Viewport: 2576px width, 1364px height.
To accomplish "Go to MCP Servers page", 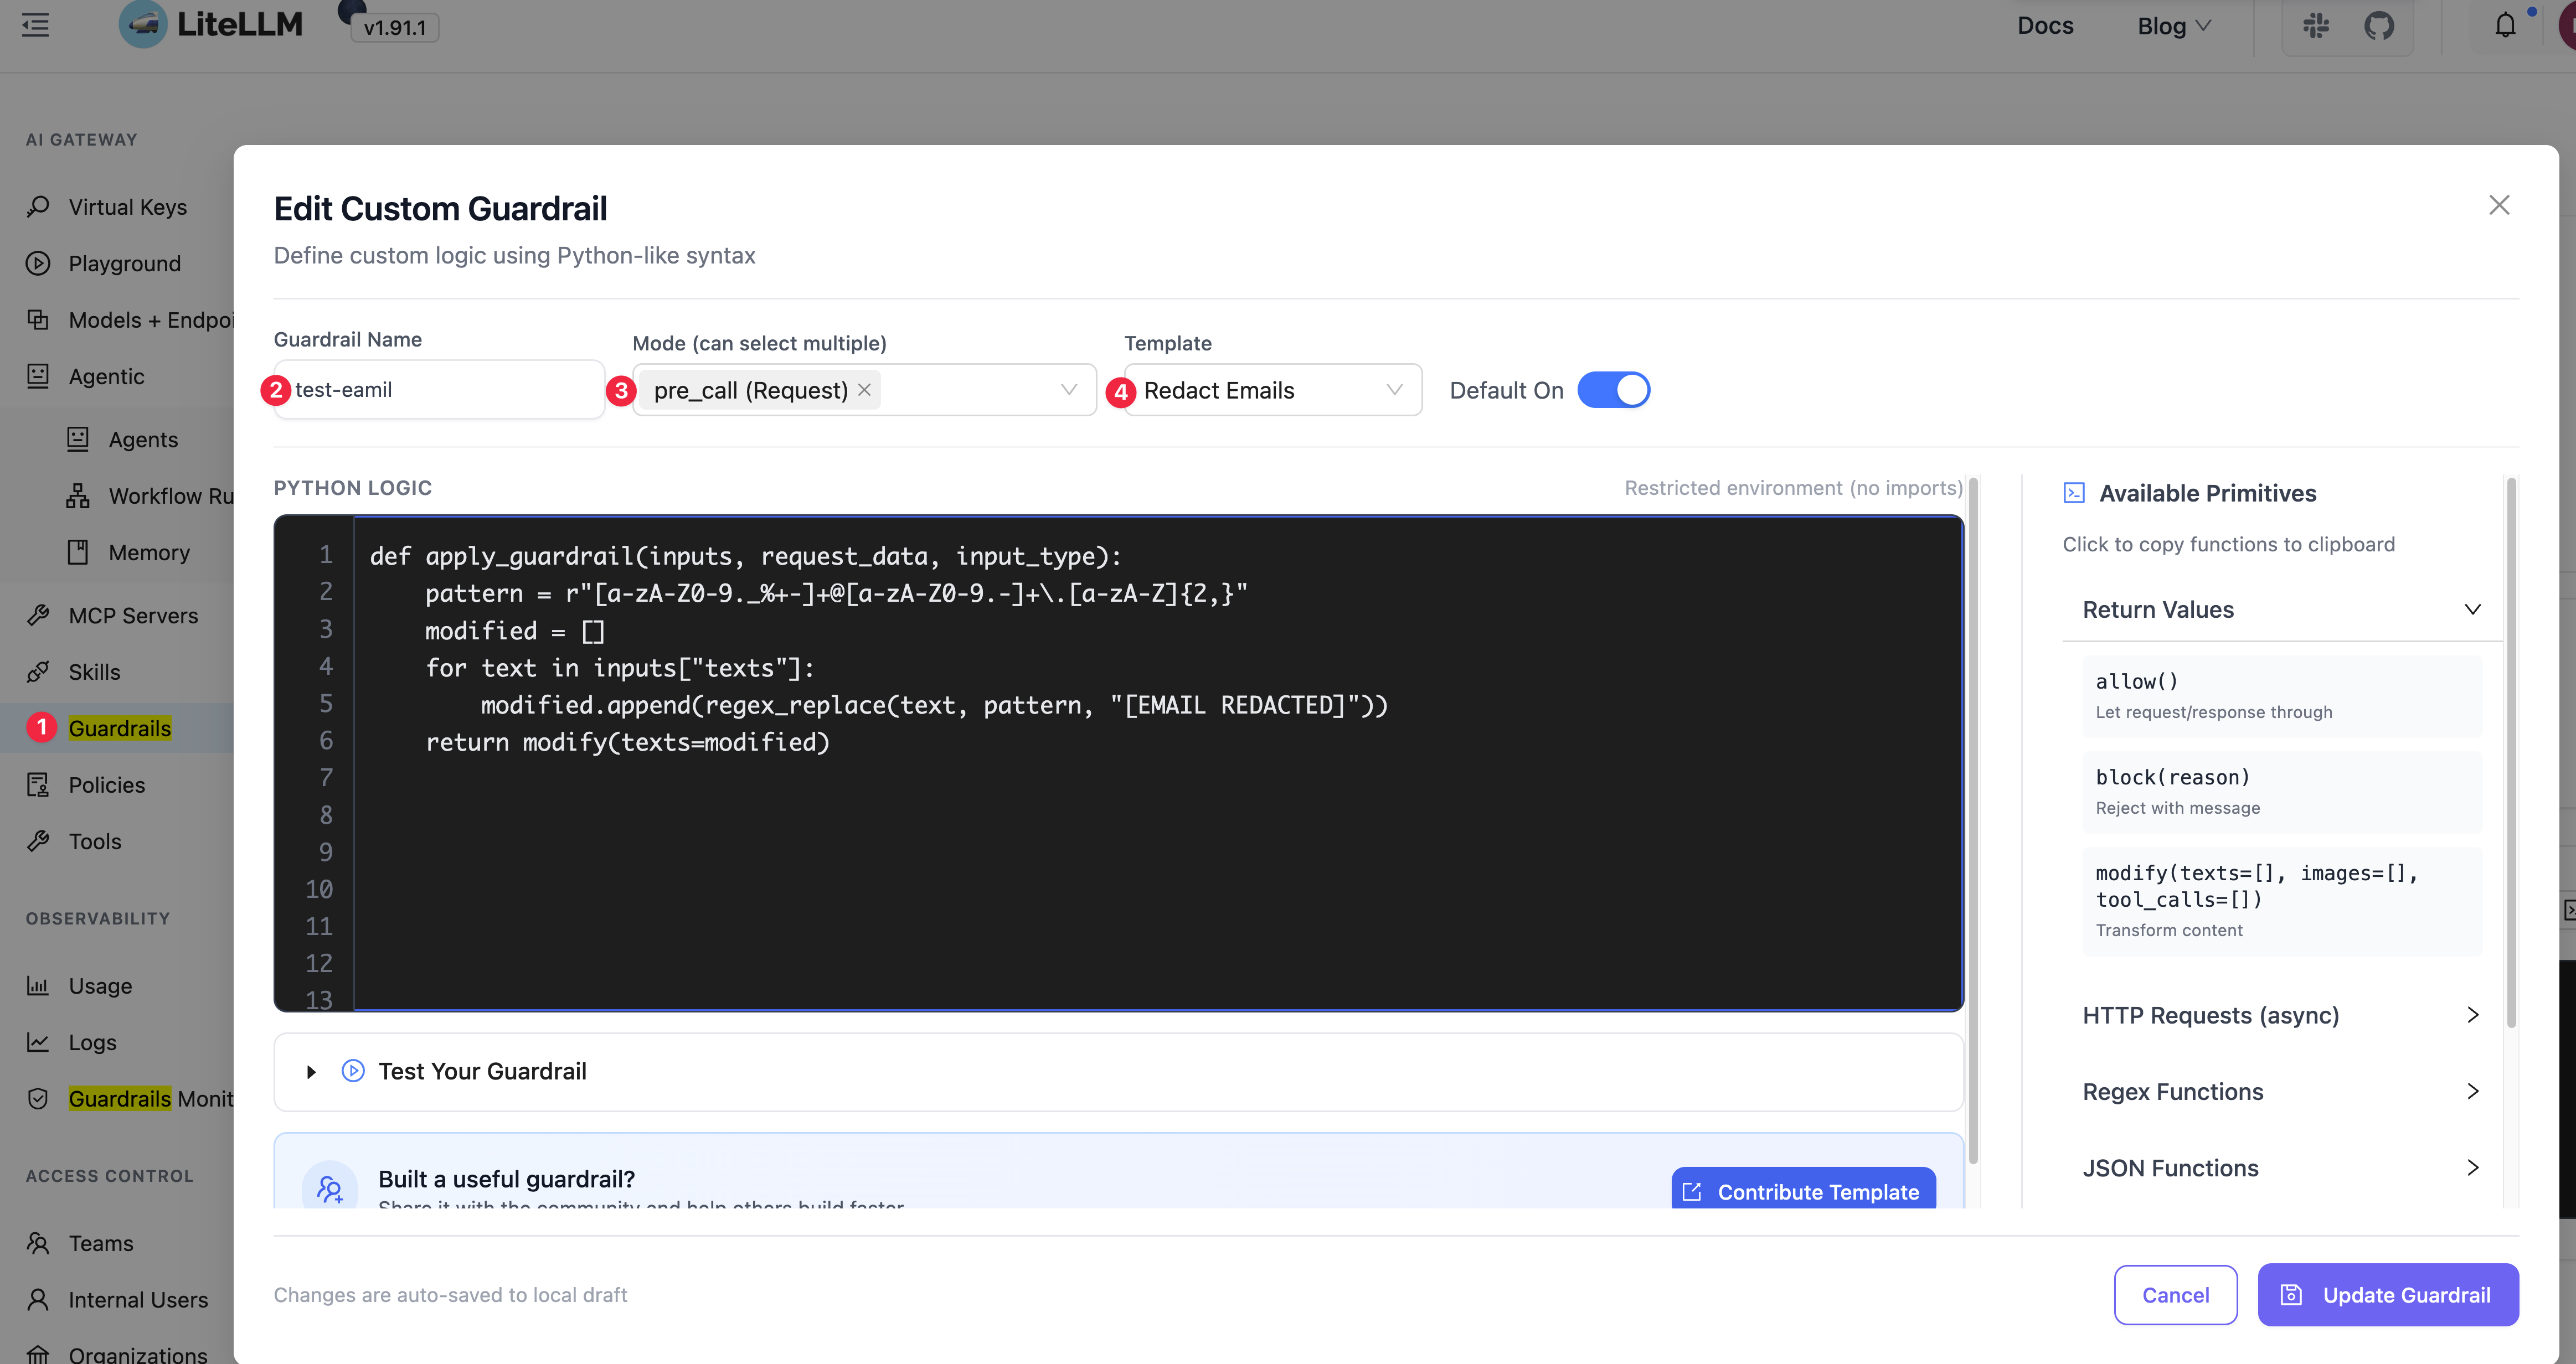I will (x=133, y=615).
